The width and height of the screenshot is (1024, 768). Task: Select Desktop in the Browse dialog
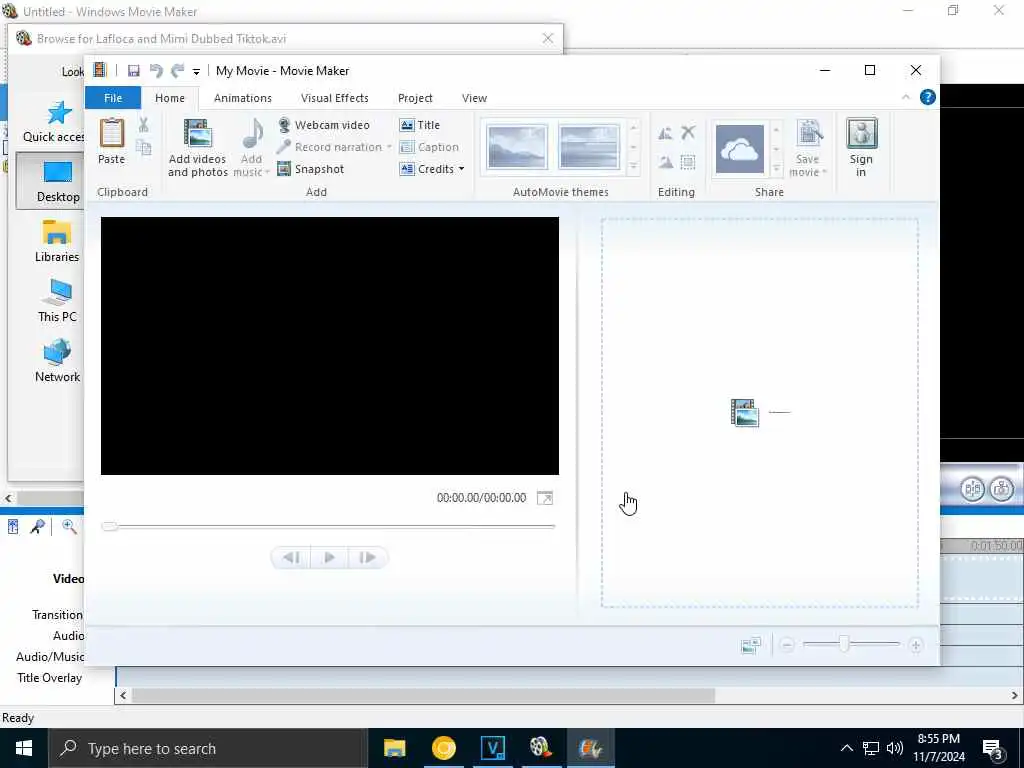pyautogui.click(x=52, y=181)
